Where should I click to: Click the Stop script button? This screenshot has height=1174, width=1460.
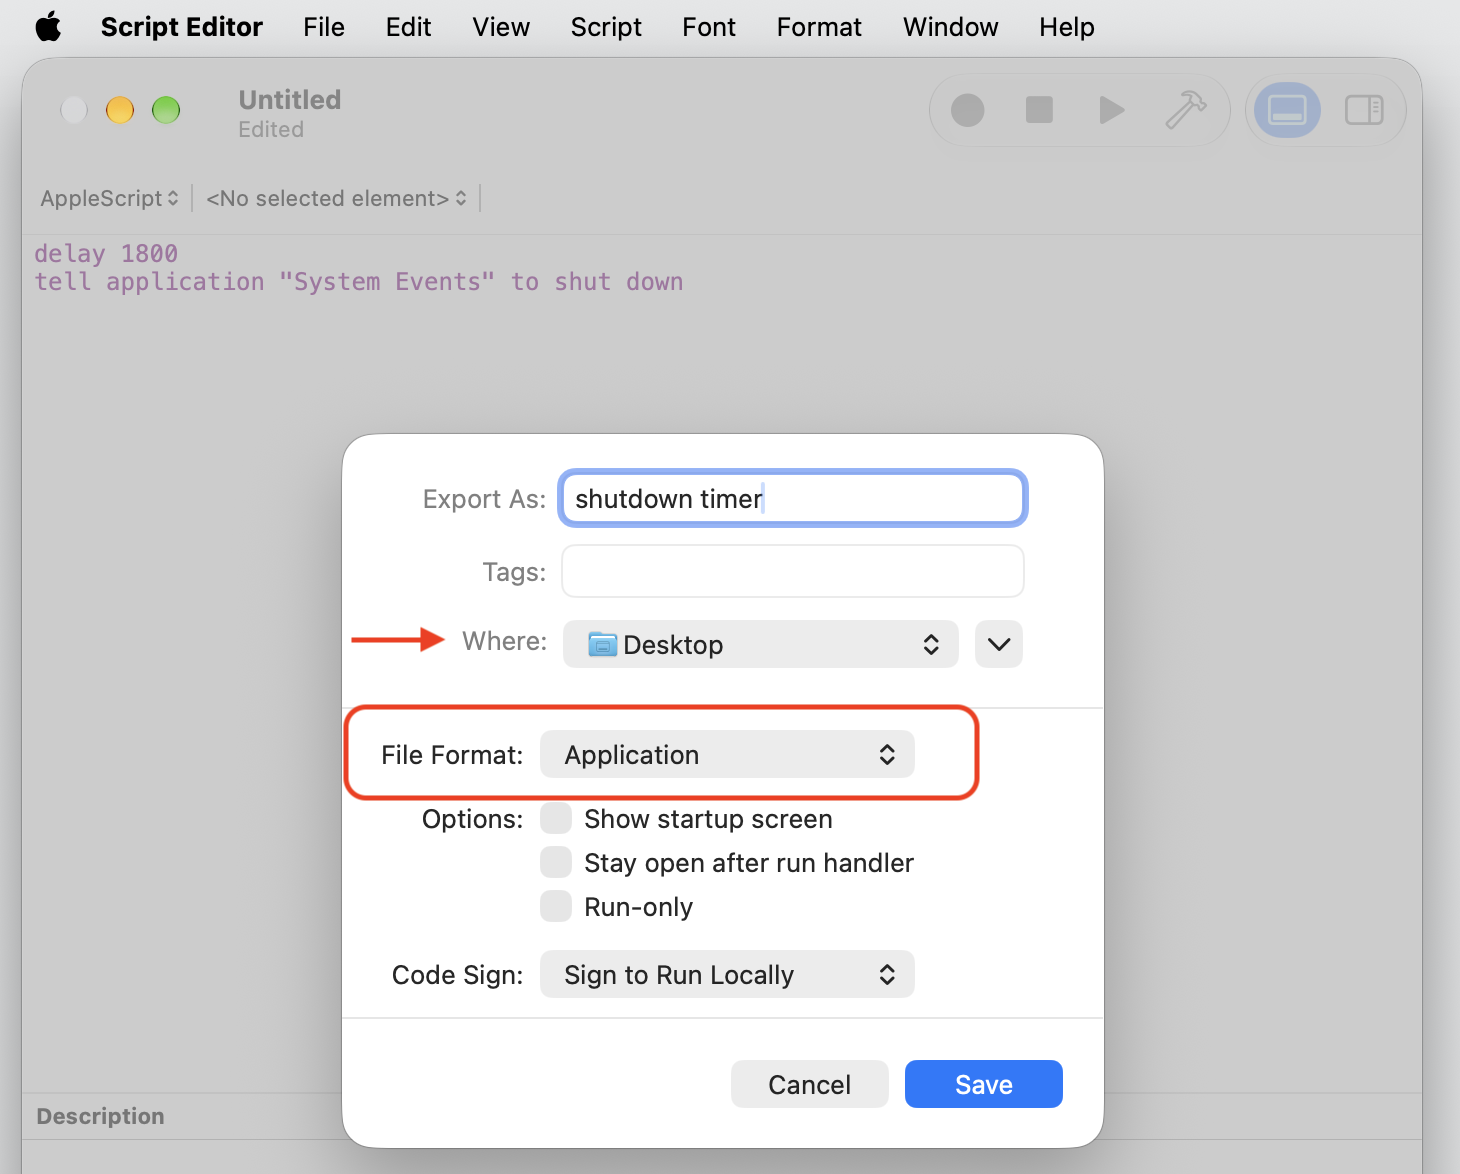pyautogui.click(x=1039, y=110)
